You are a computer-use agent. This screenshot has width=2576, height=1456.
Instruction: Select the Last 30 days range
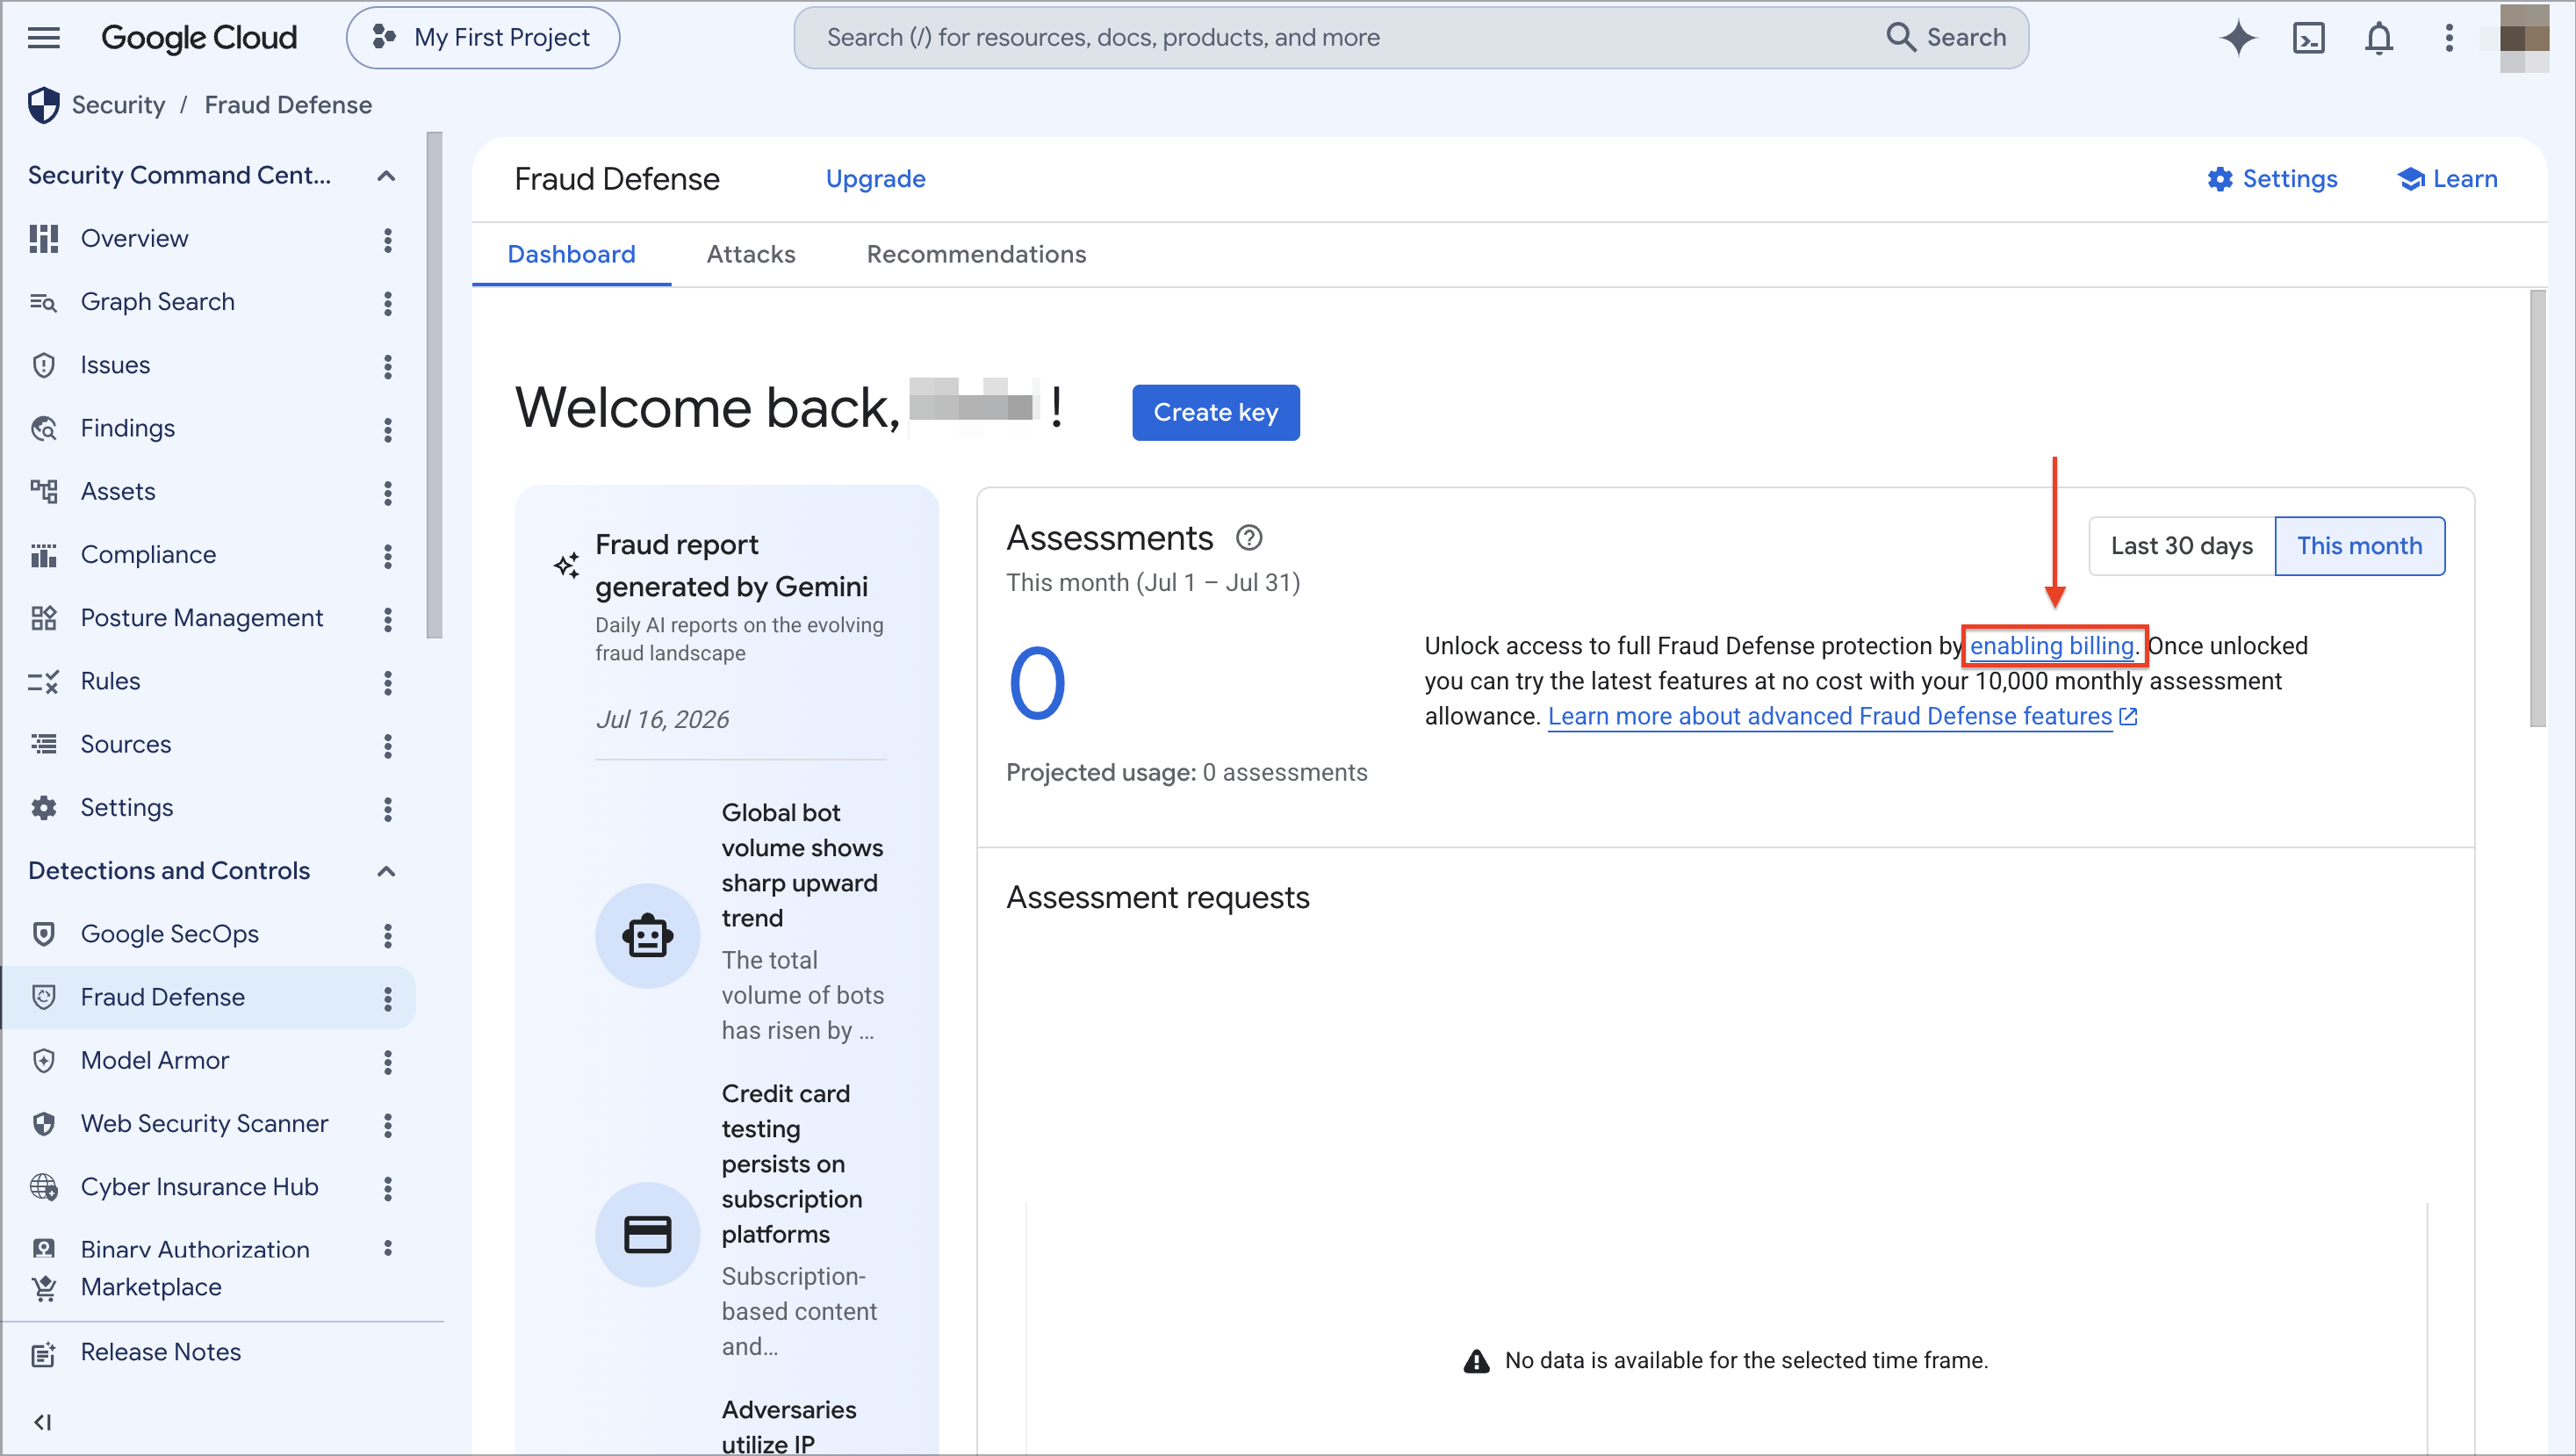click(x=2181, y=546)
